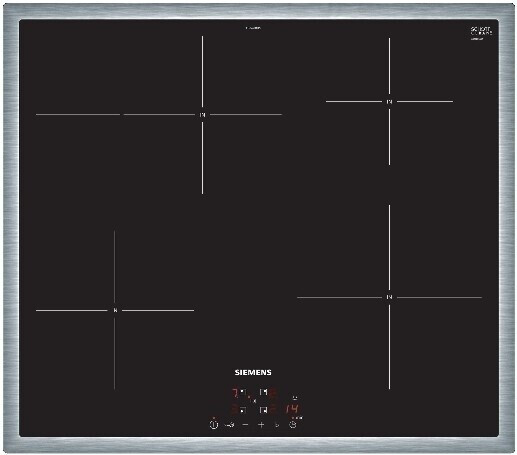This screenshot has height=455, width=517.
Task: Tap the indicator light above the power symbol
Action: tap(214, 418)
